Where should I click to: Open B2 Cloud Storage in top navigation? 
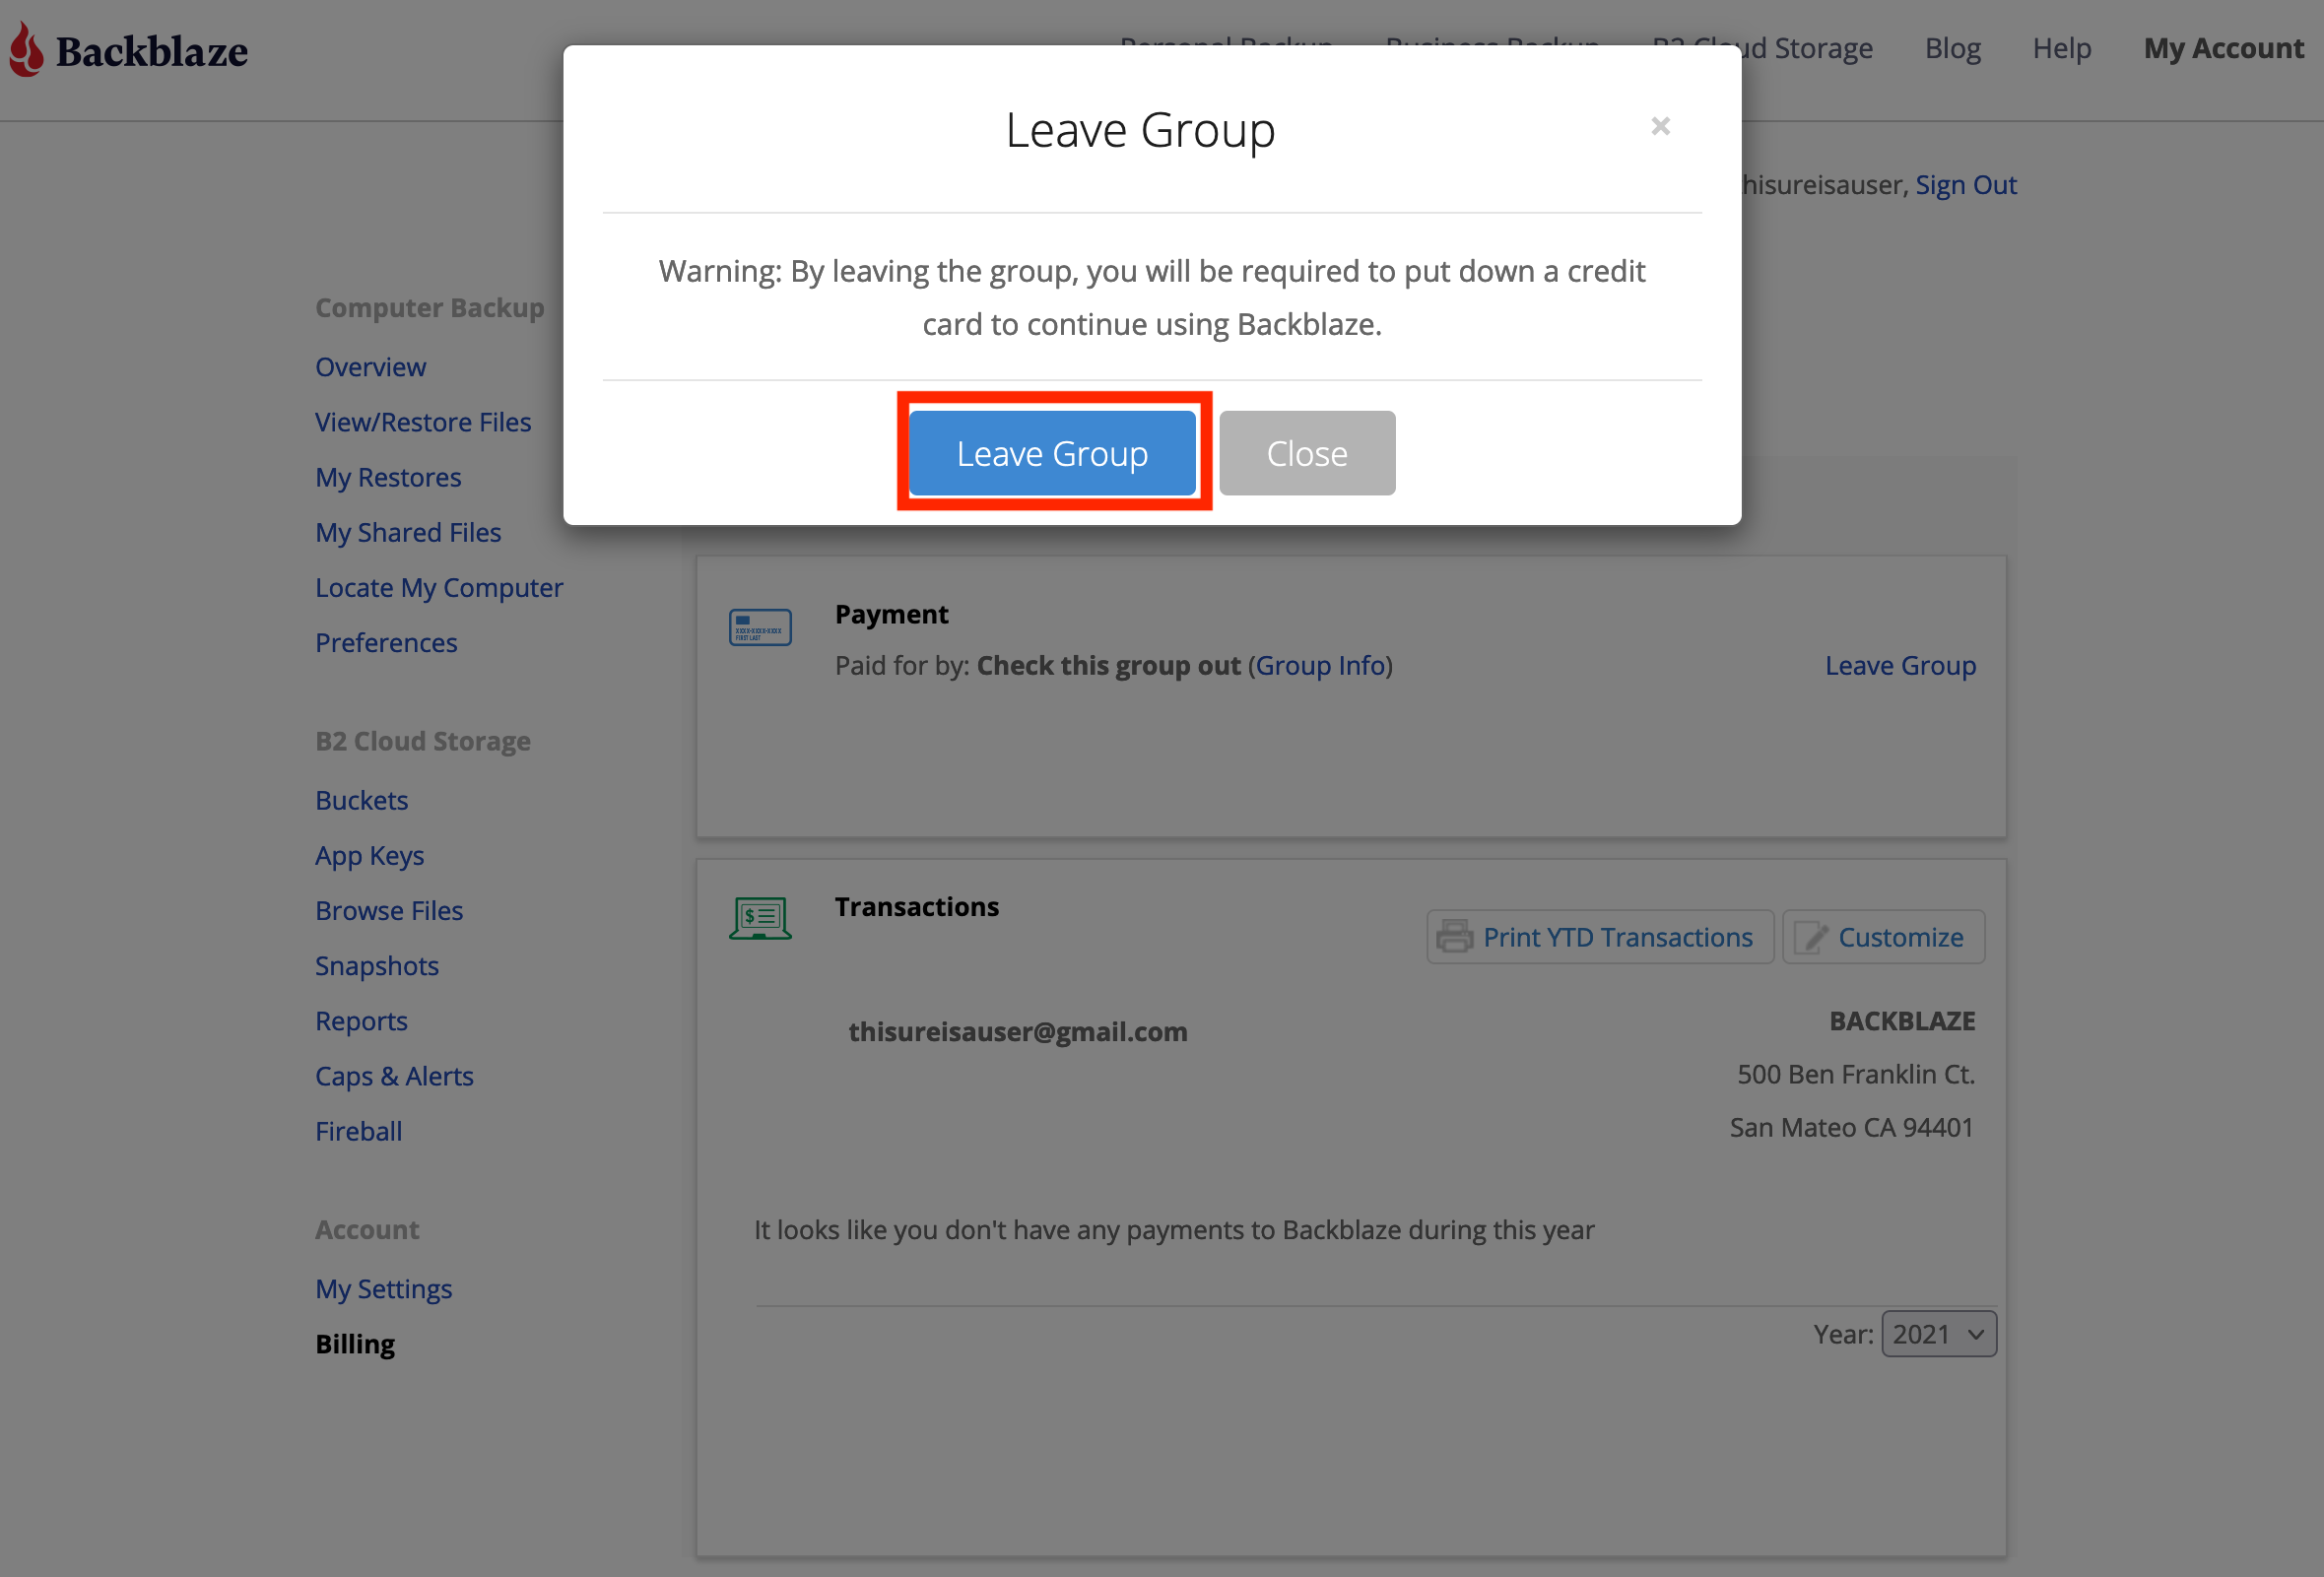[1806, 48]
